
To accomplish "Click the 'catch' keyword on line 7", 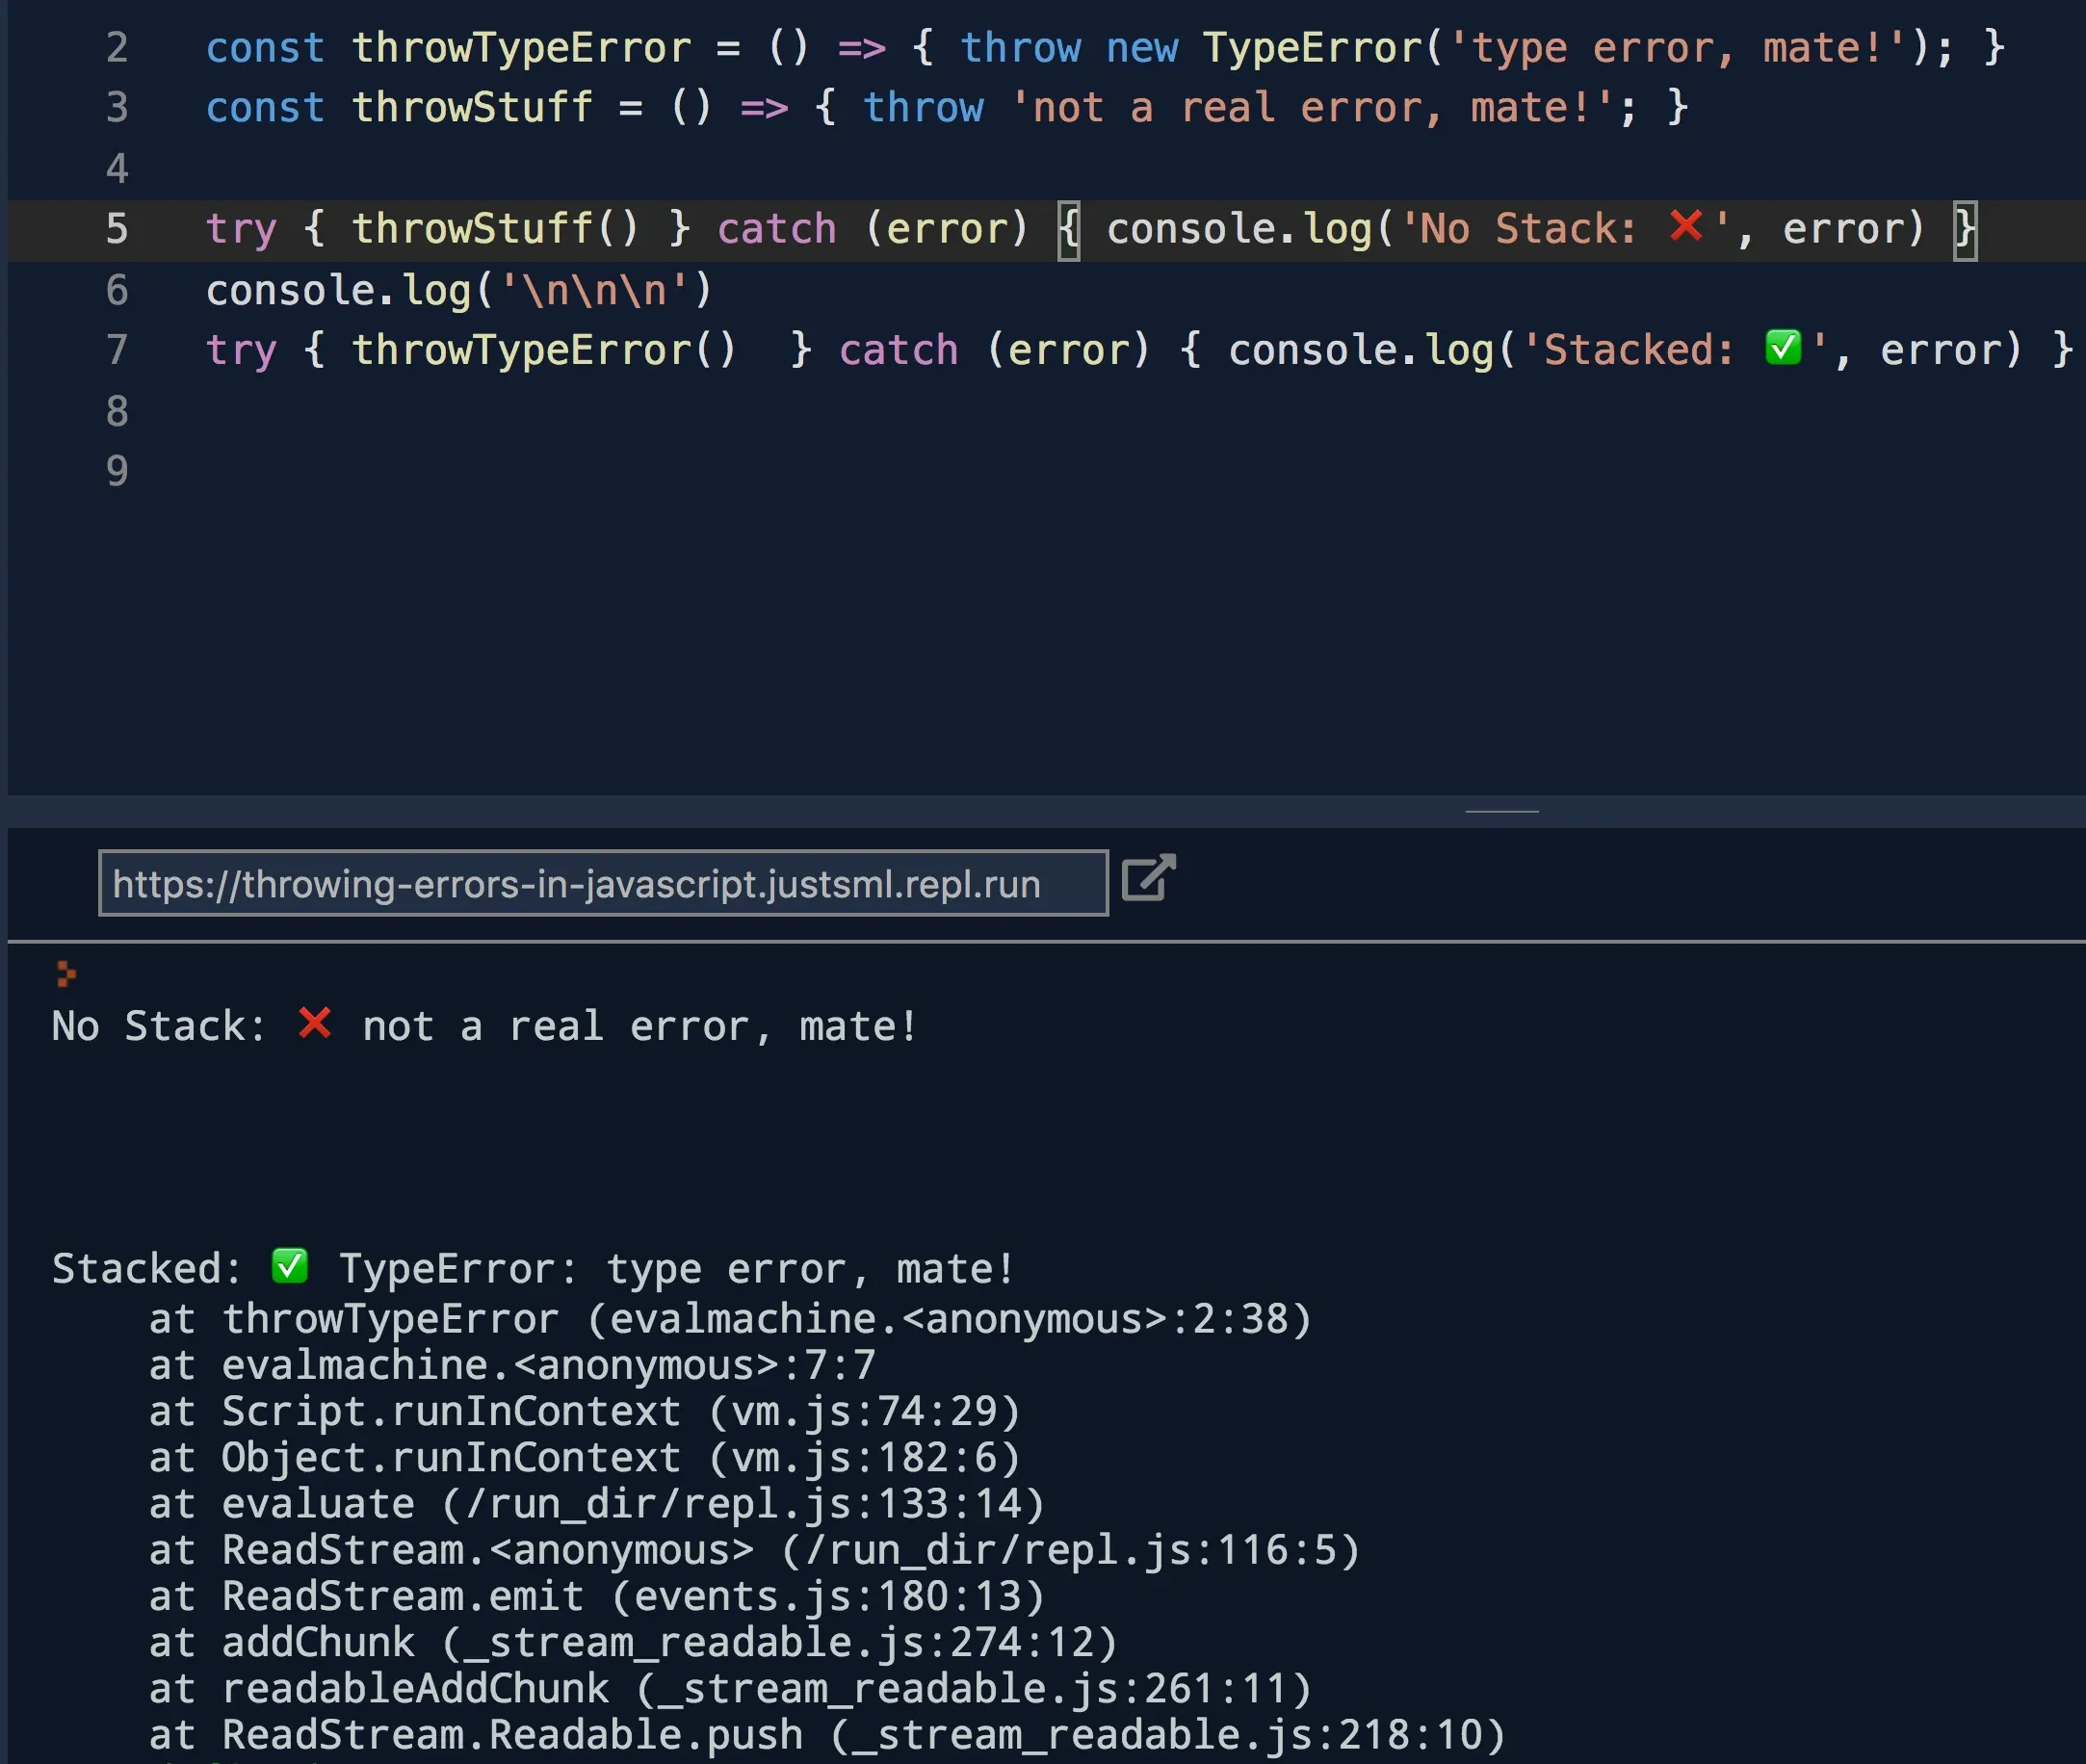I will pos(898,350).
